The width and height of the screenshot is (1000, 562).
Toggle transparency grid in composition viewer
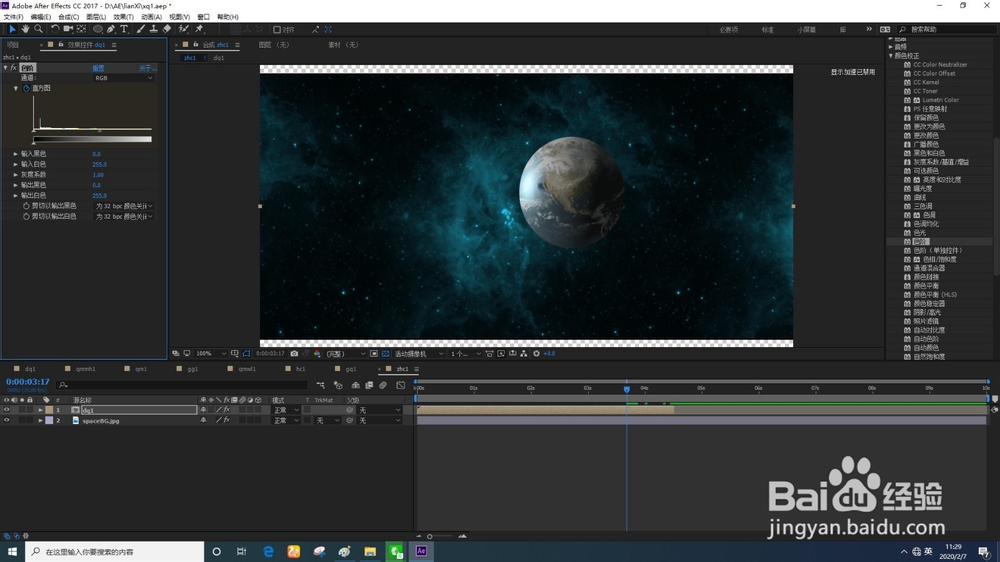(385, 353)
